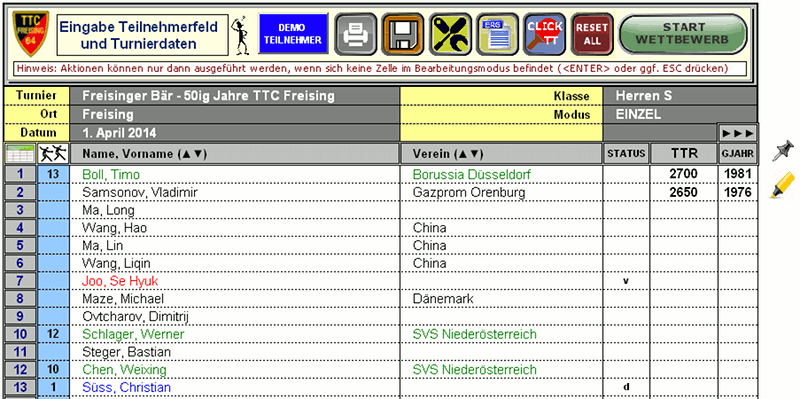
Task: Click the stick figure icon
Action: coord(240,36)
